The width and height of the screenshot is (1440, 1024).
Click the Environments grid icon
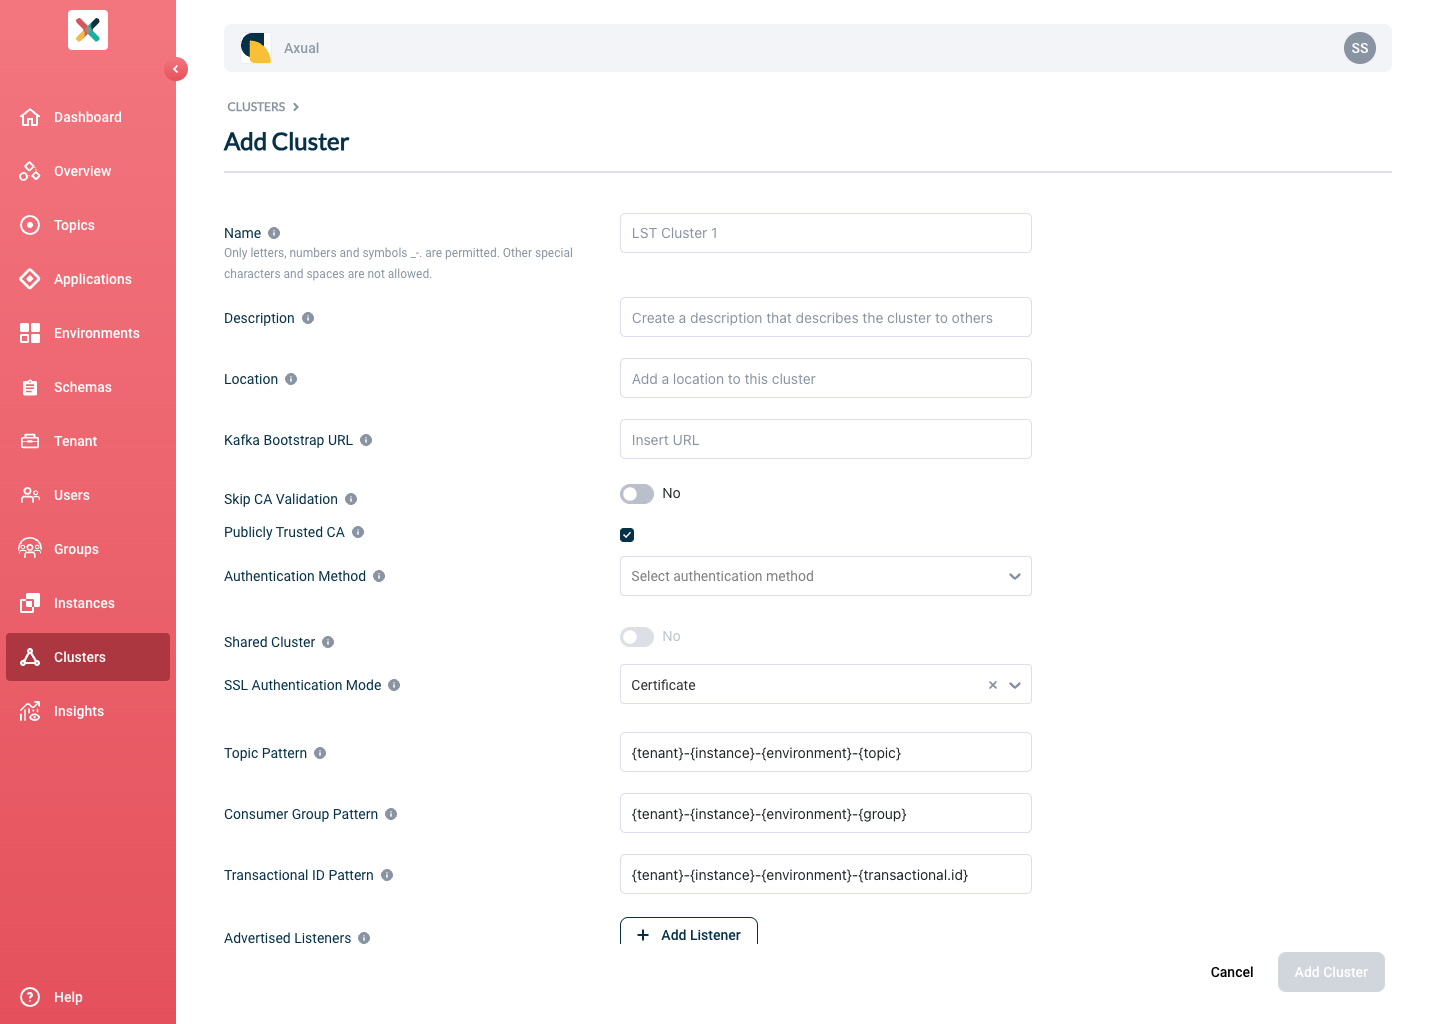(30, 333)
